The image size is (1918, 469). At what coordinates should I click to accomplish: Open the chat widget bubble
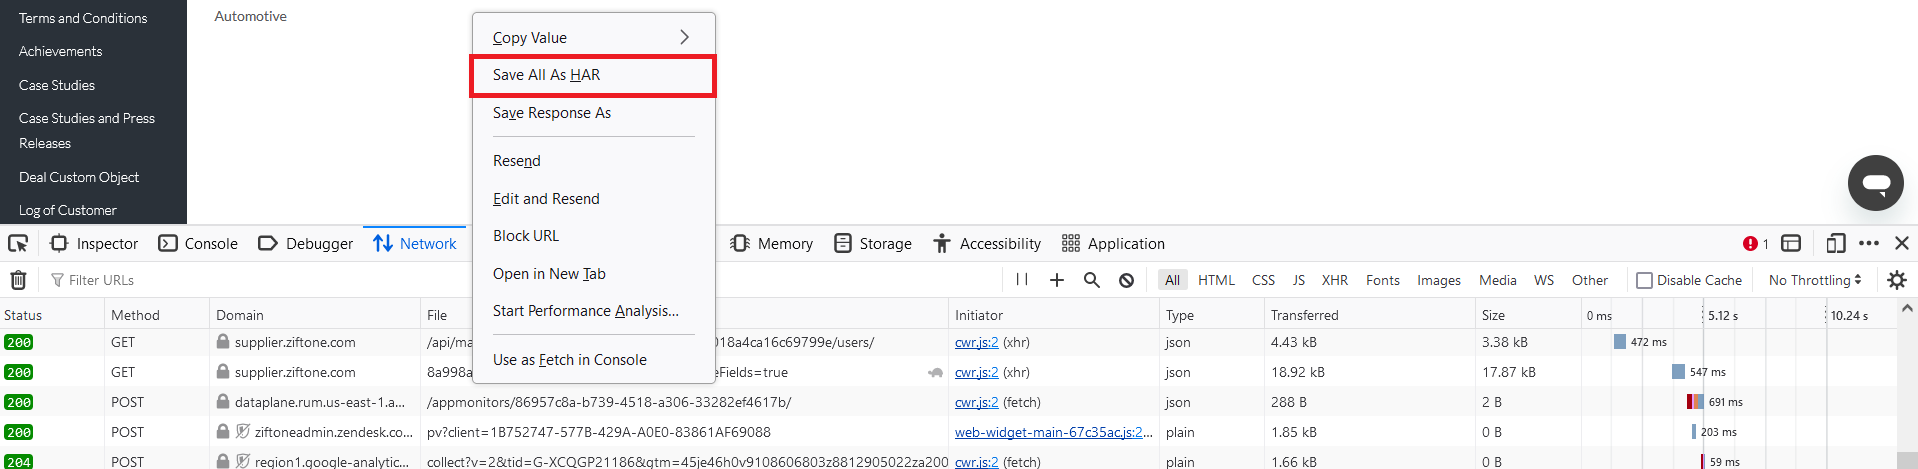tap(1875, 183)
